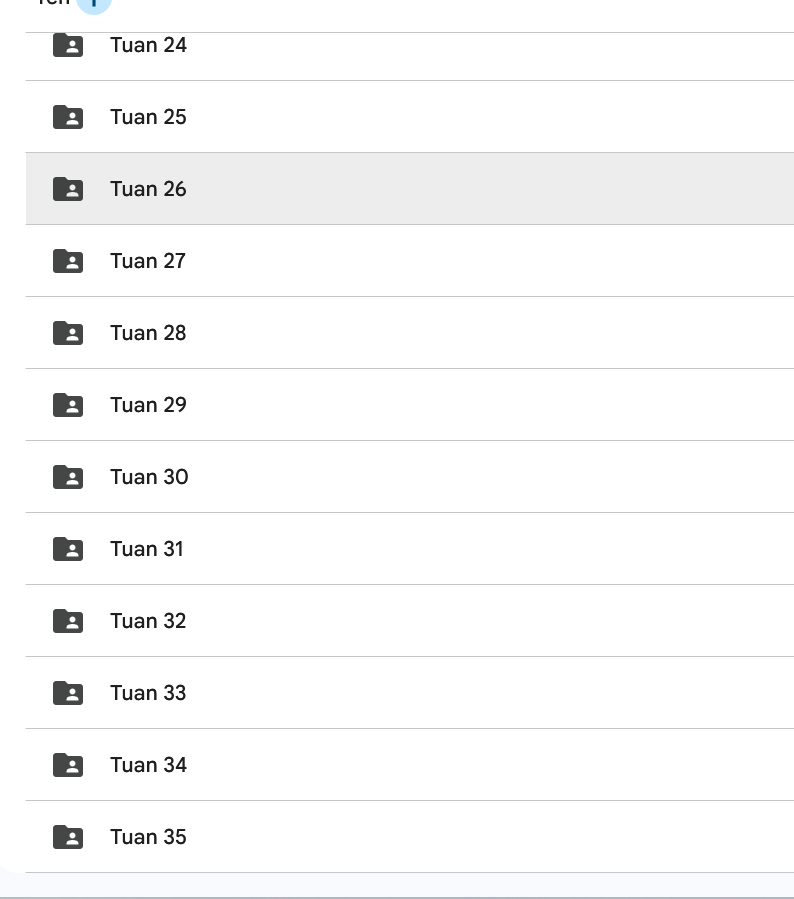Choose the Tuan 27 folder name
The height and width of the screenshot is (899, 794).
pos(148,261)
